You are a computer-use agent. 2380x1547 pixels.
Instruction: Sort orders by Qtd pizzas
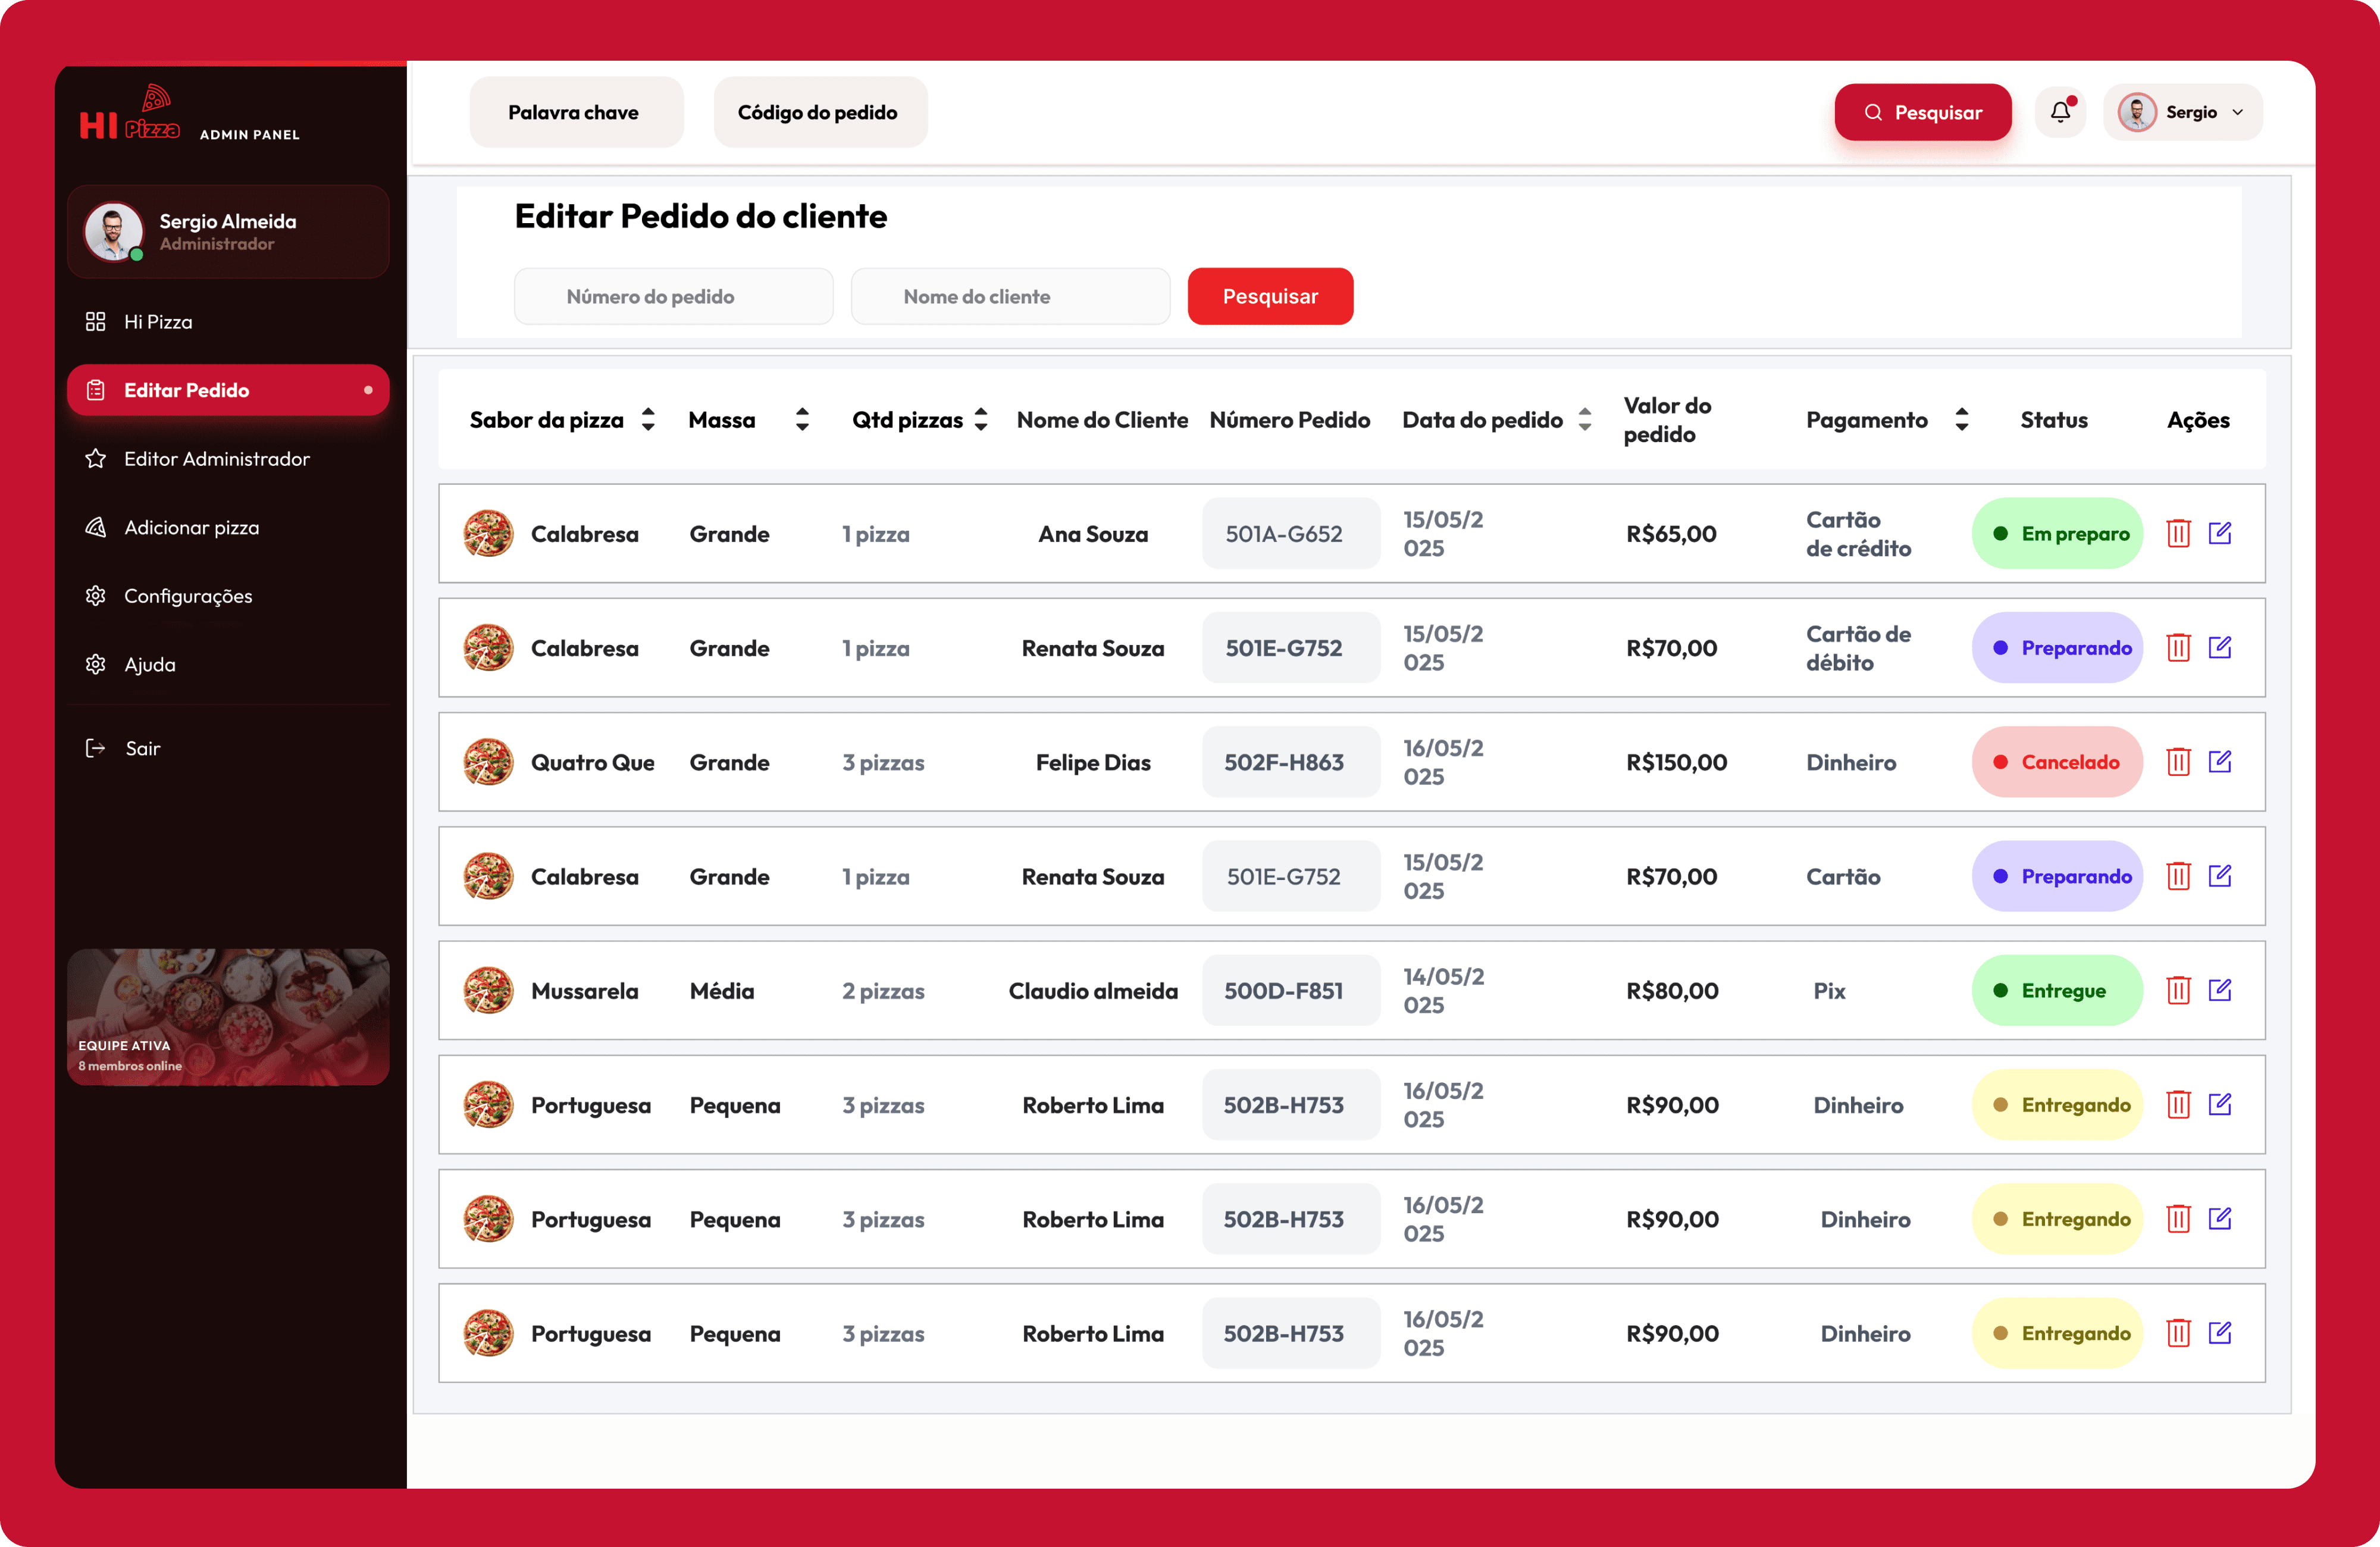point(981,420)
